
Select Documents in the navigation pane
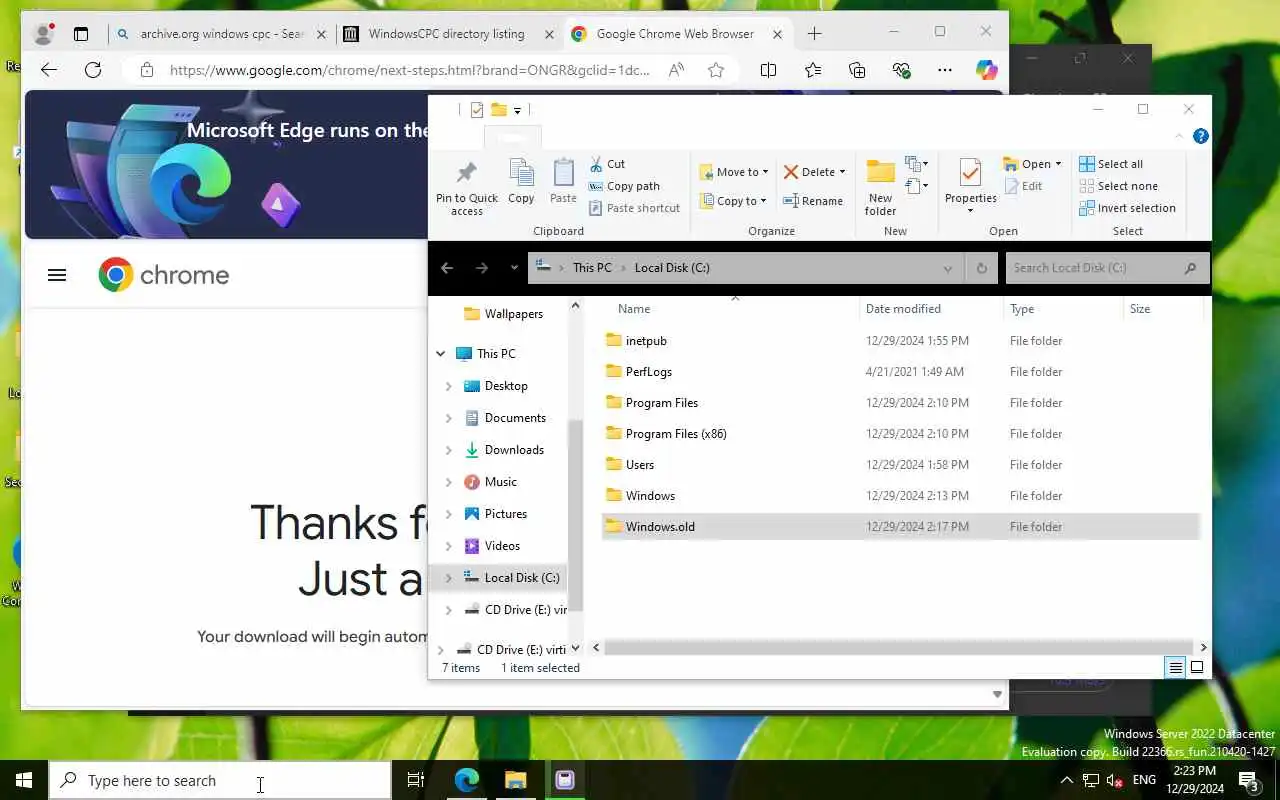pyautogui.click(x=515, y=418)
